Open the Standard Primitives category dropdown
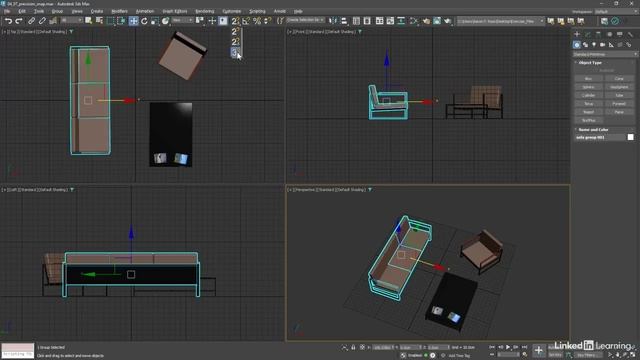 [605, 54]
